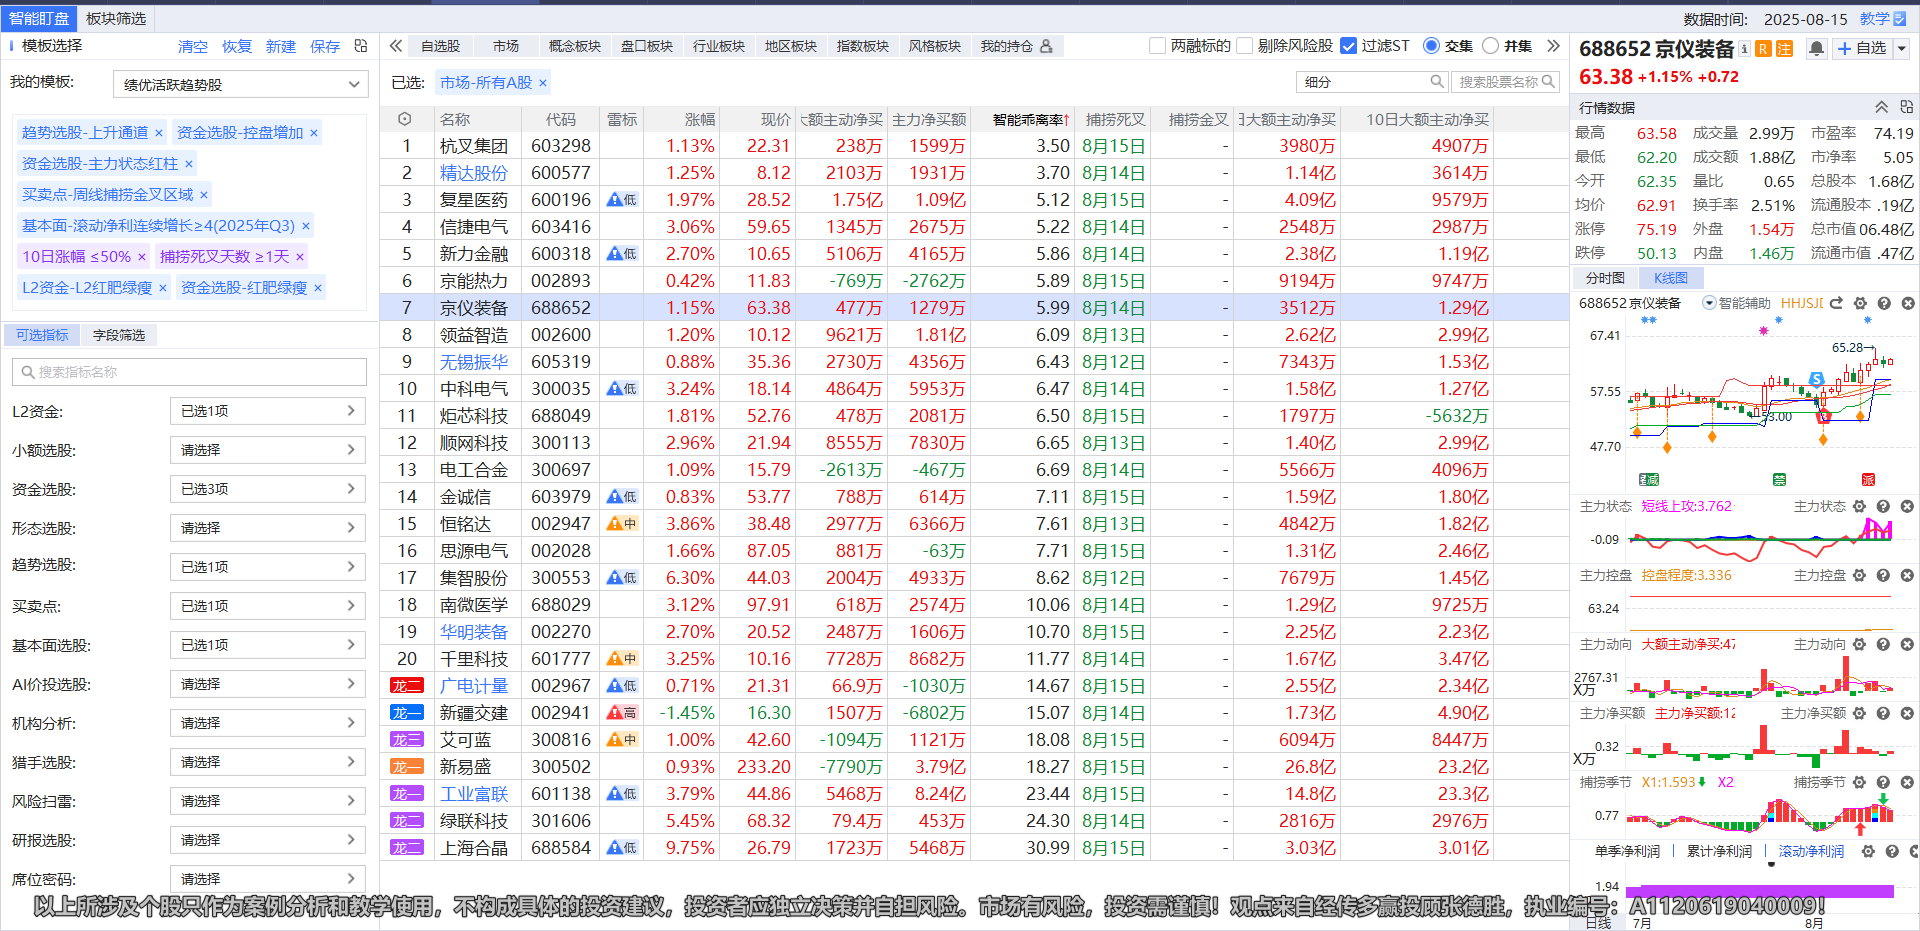This screenshot has height=931, width=1920.
Task: Open the 概念板块 tab
Action: (x=574, y=46)
